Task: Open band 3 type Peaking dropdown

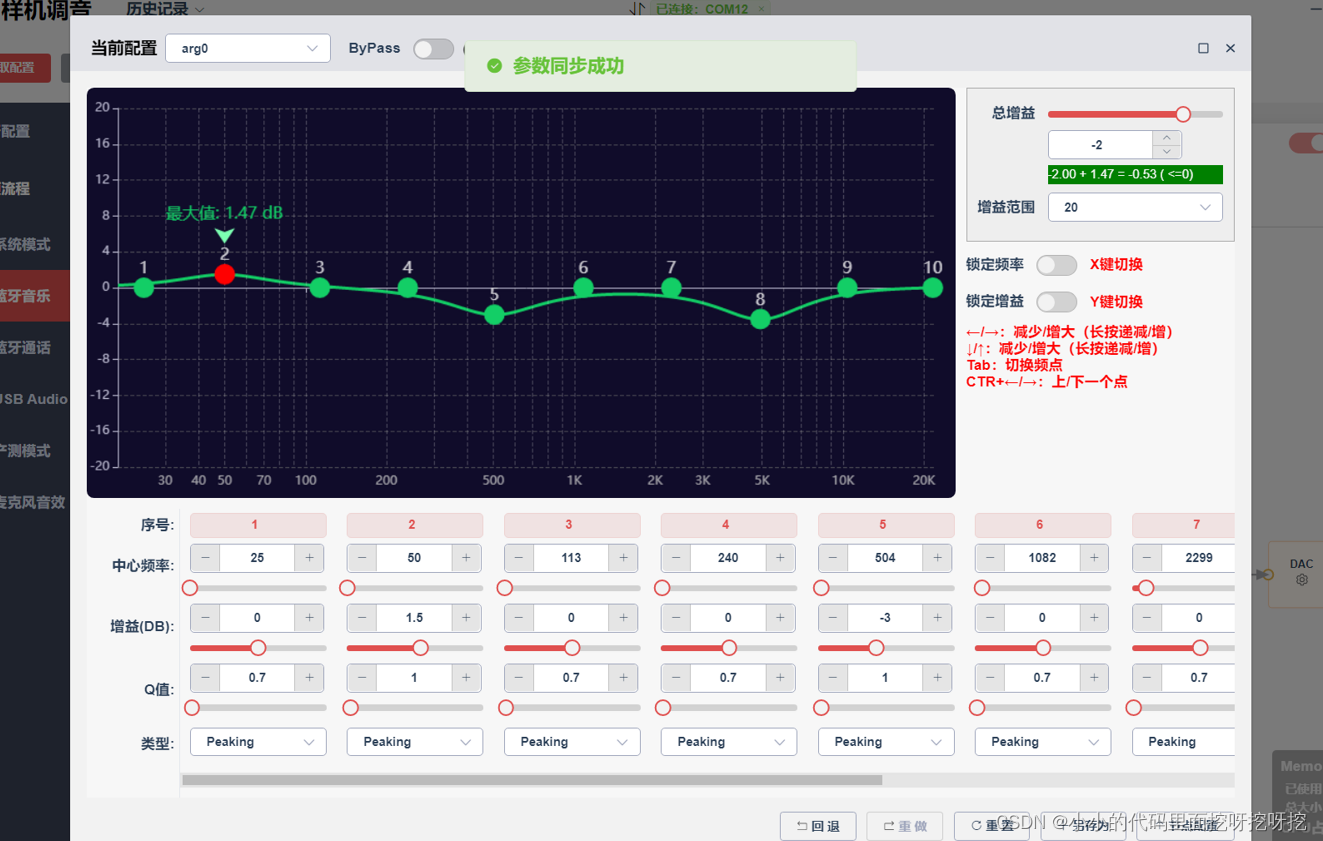Action: point(572,742)
